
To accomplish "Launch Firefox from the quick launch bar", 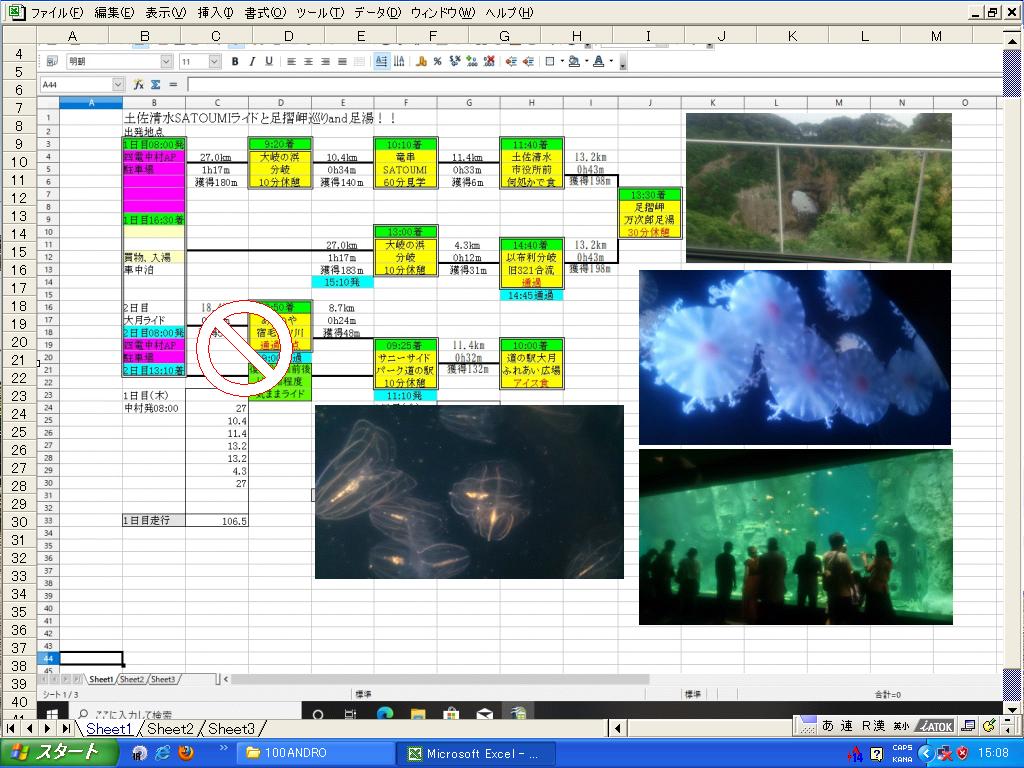I will (185, 753).
